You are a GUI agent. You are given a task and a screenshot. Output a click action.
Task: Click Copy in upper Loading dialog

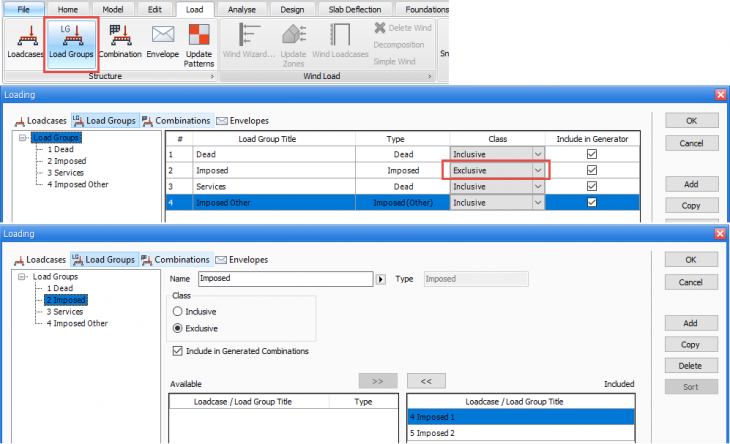[x=691, y=206]
